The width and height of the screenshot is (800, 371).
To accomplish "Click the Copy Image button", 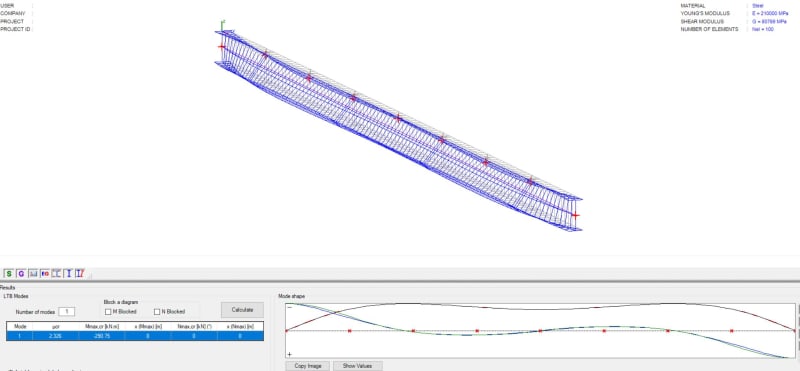I will (x=308, y=366).
